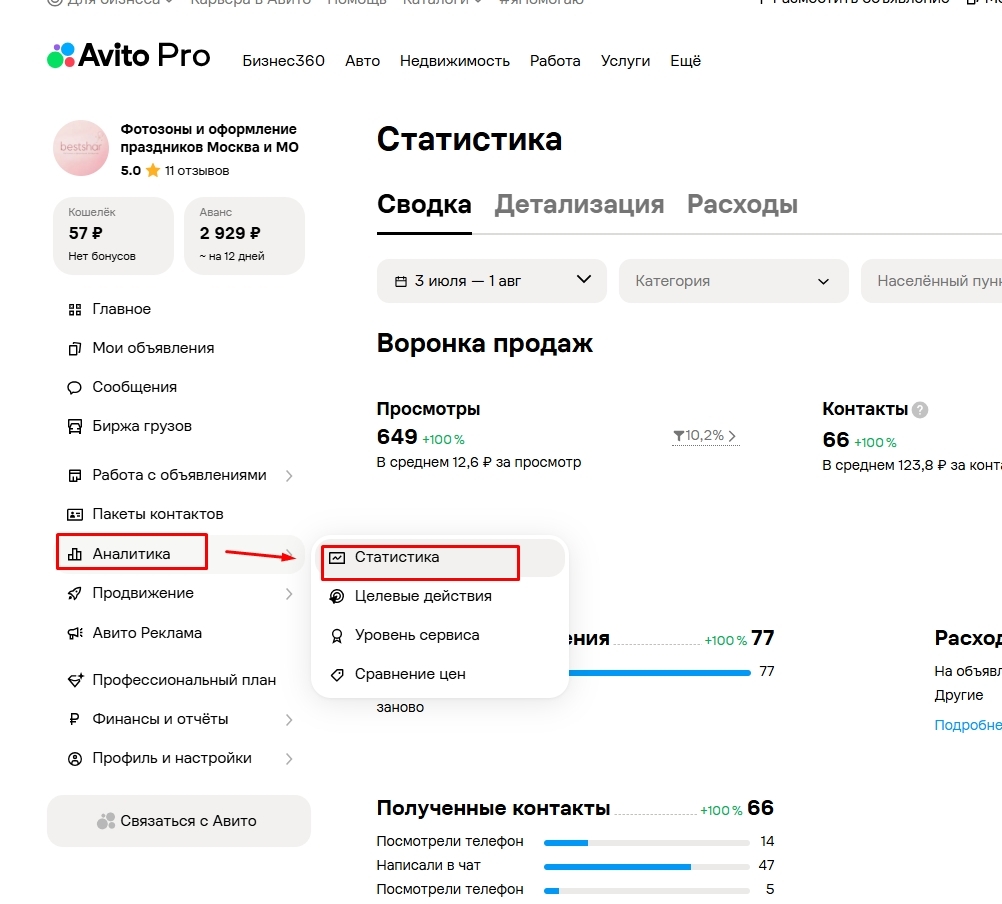The image size is (1002, 904).
Task: Click the Посмотрели телефон row with 5
Action: click(x=575, y=890)
